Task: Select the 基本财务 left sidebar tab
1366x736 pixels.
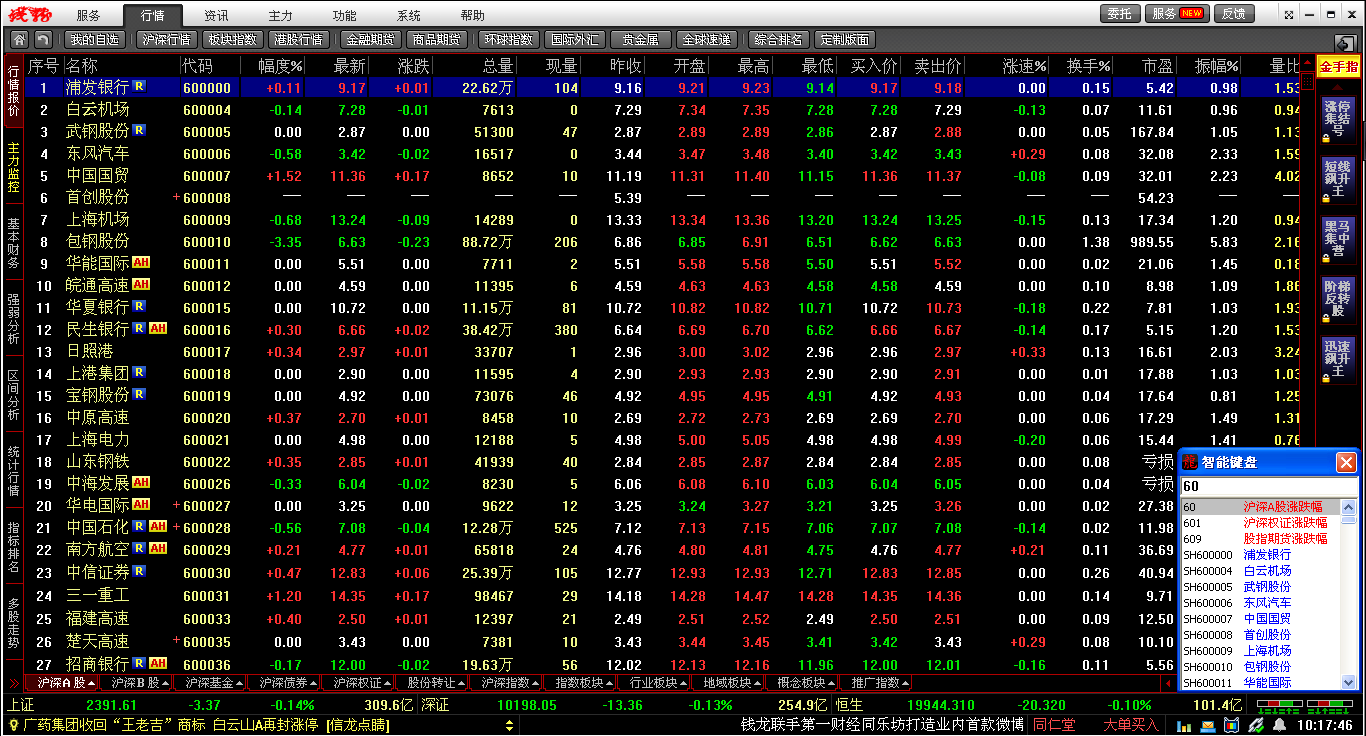Action: [13, 243]
